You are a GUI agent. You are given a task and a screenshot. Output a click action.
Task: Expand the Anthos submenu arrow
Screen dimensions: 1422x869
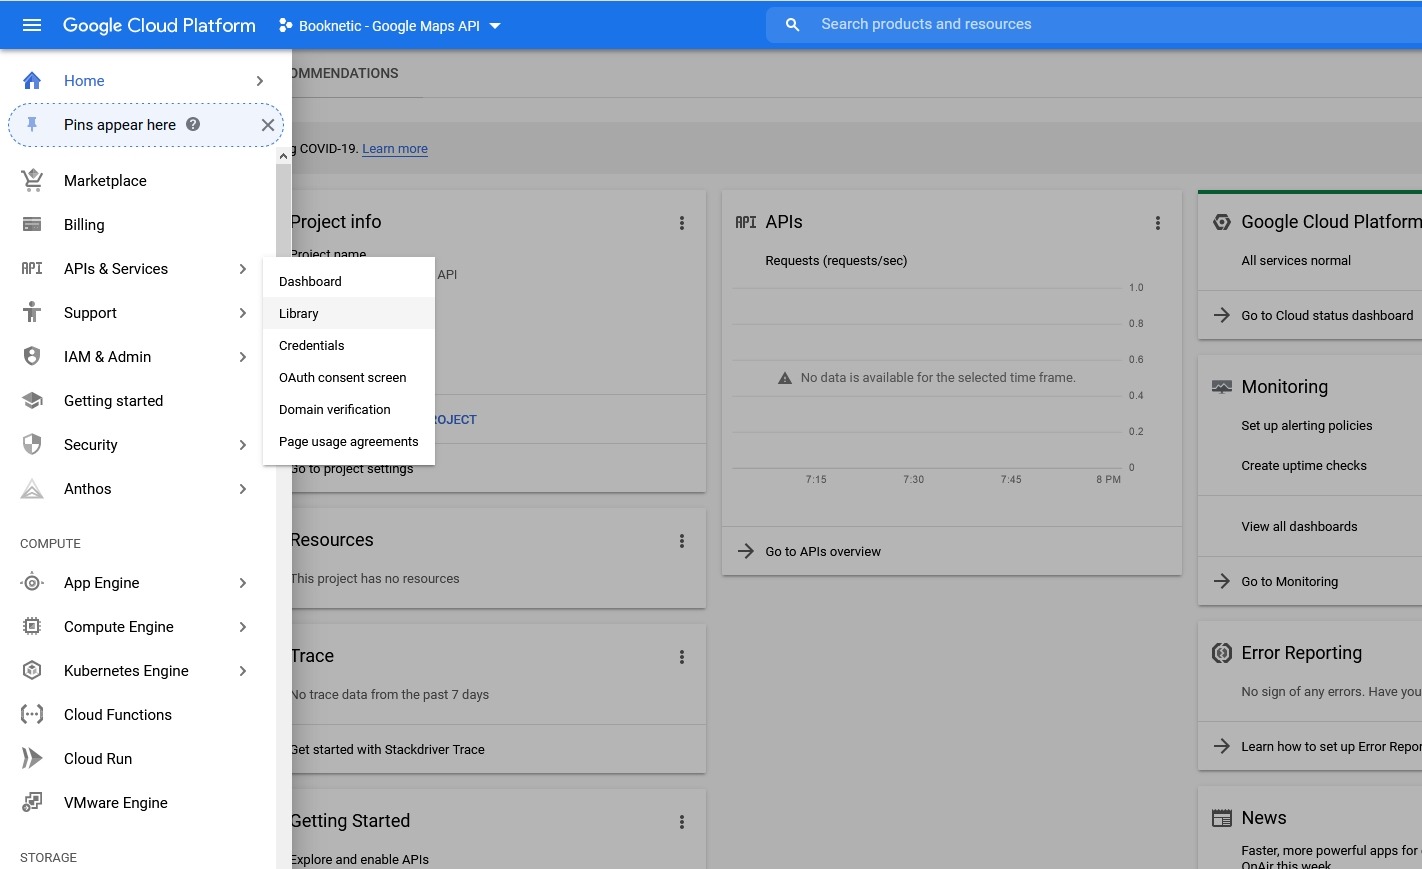click(243, 489)
